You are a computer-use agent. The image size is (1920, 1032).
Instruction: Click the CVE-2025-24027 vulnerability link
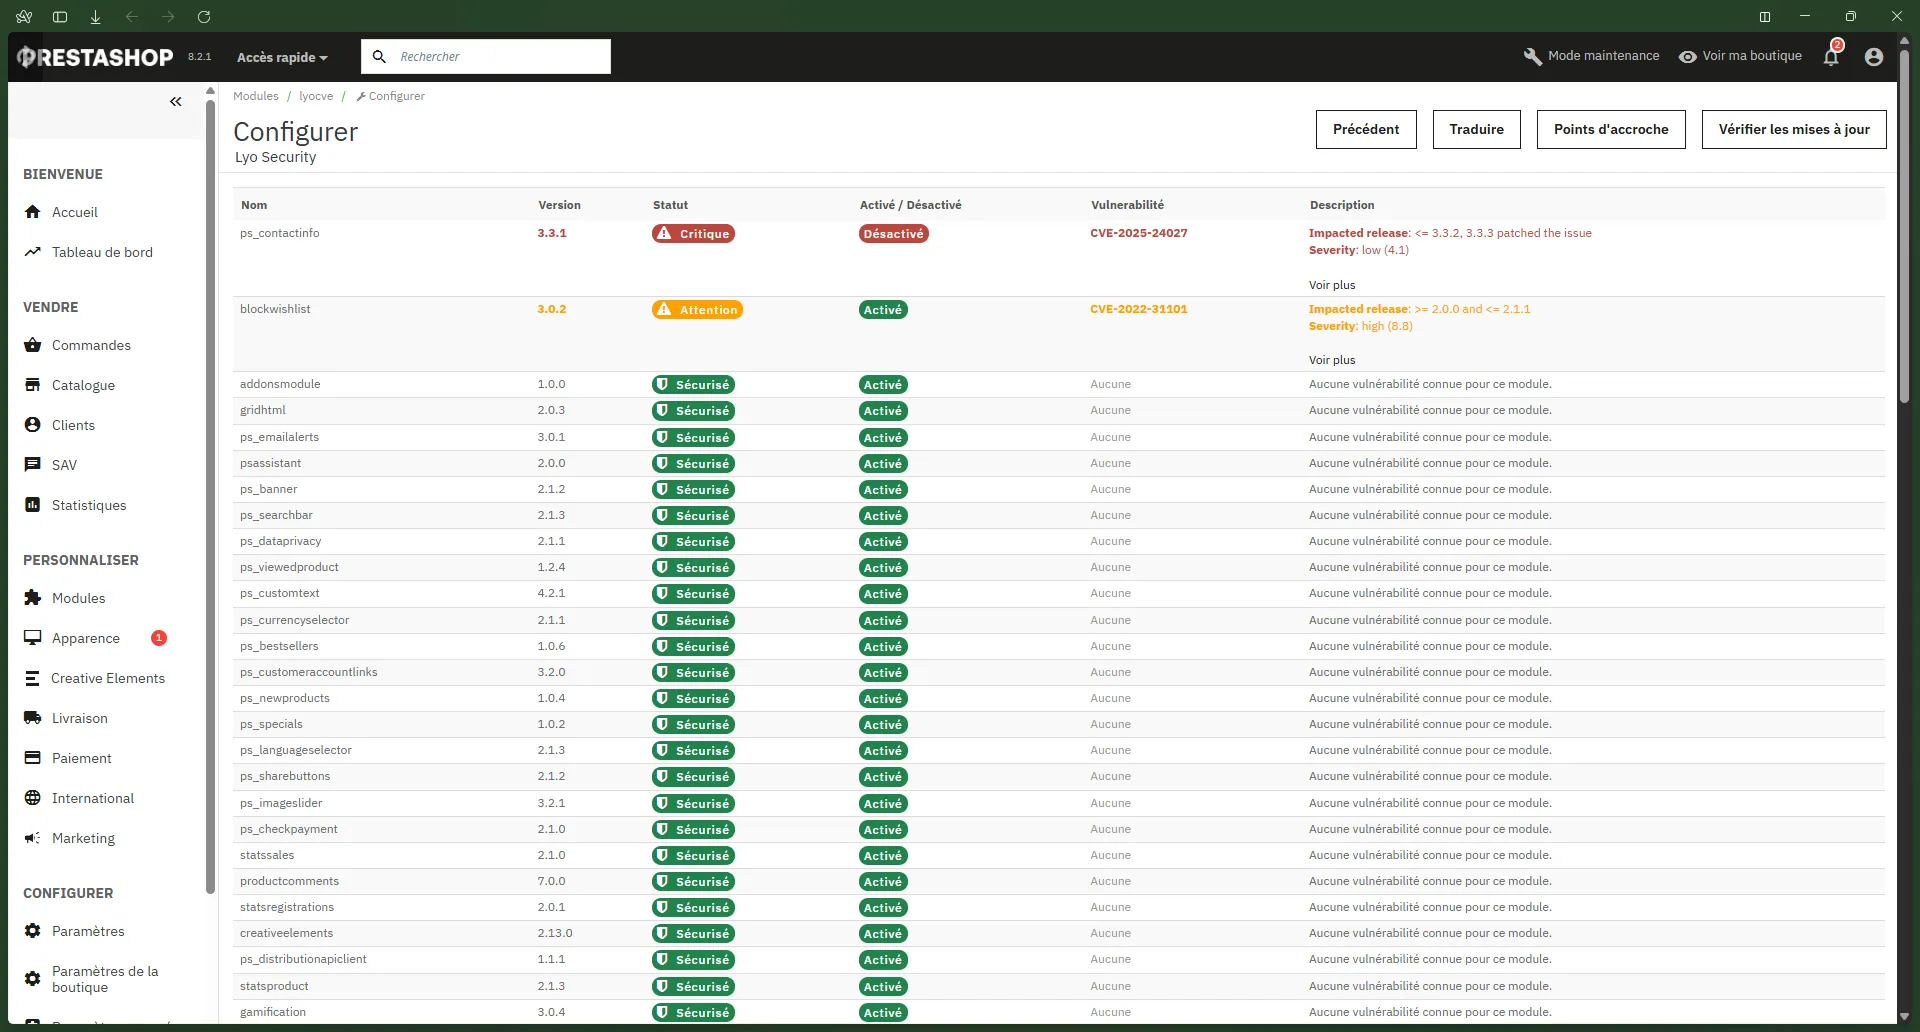click(x=1139, y=233)
